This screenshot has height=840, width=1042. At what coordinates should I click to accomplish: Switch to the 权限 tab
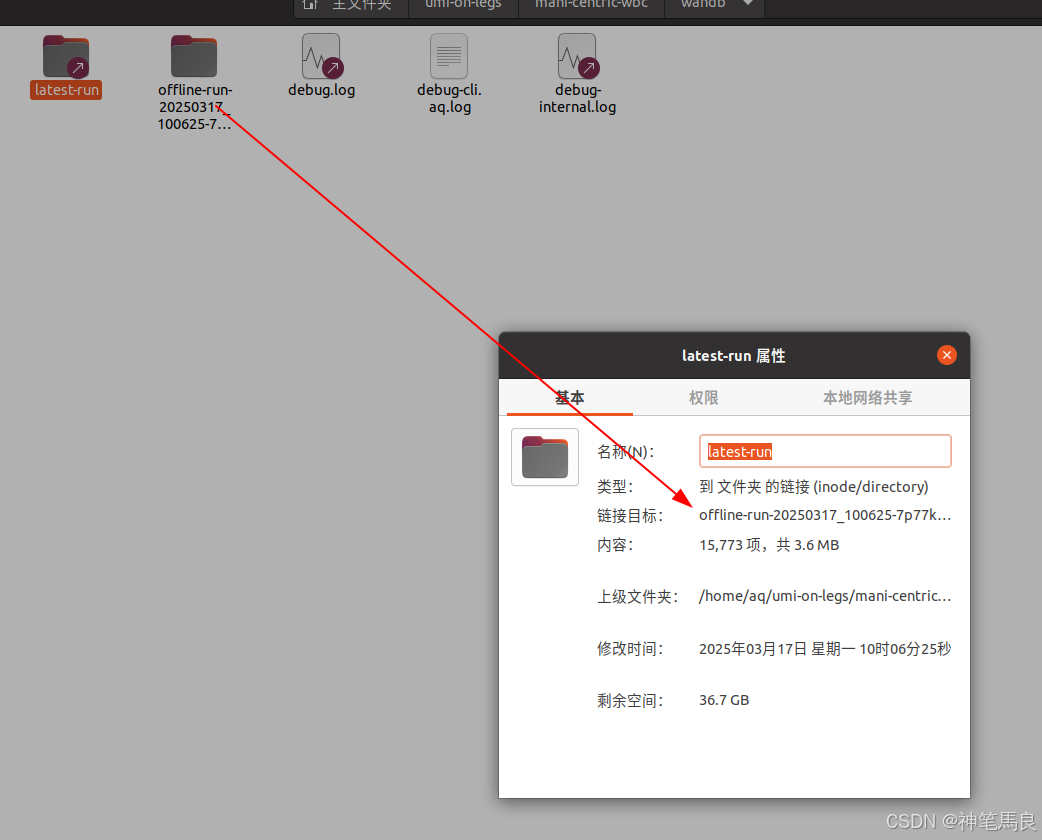pos(703,397)
